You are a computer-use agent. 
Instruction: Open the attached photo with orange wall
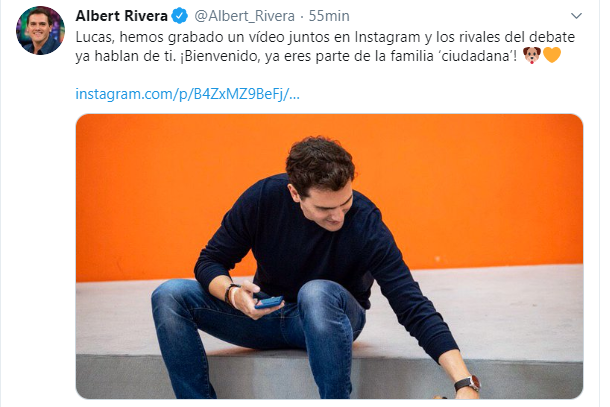329,256
